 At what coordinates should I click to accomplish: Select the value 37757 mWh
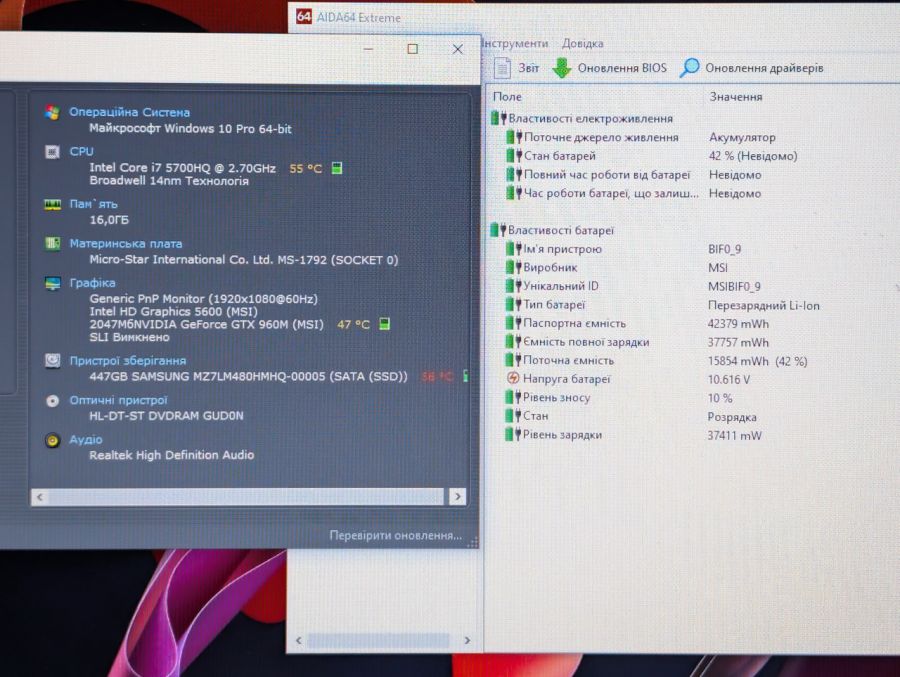(x=738, y=342)
